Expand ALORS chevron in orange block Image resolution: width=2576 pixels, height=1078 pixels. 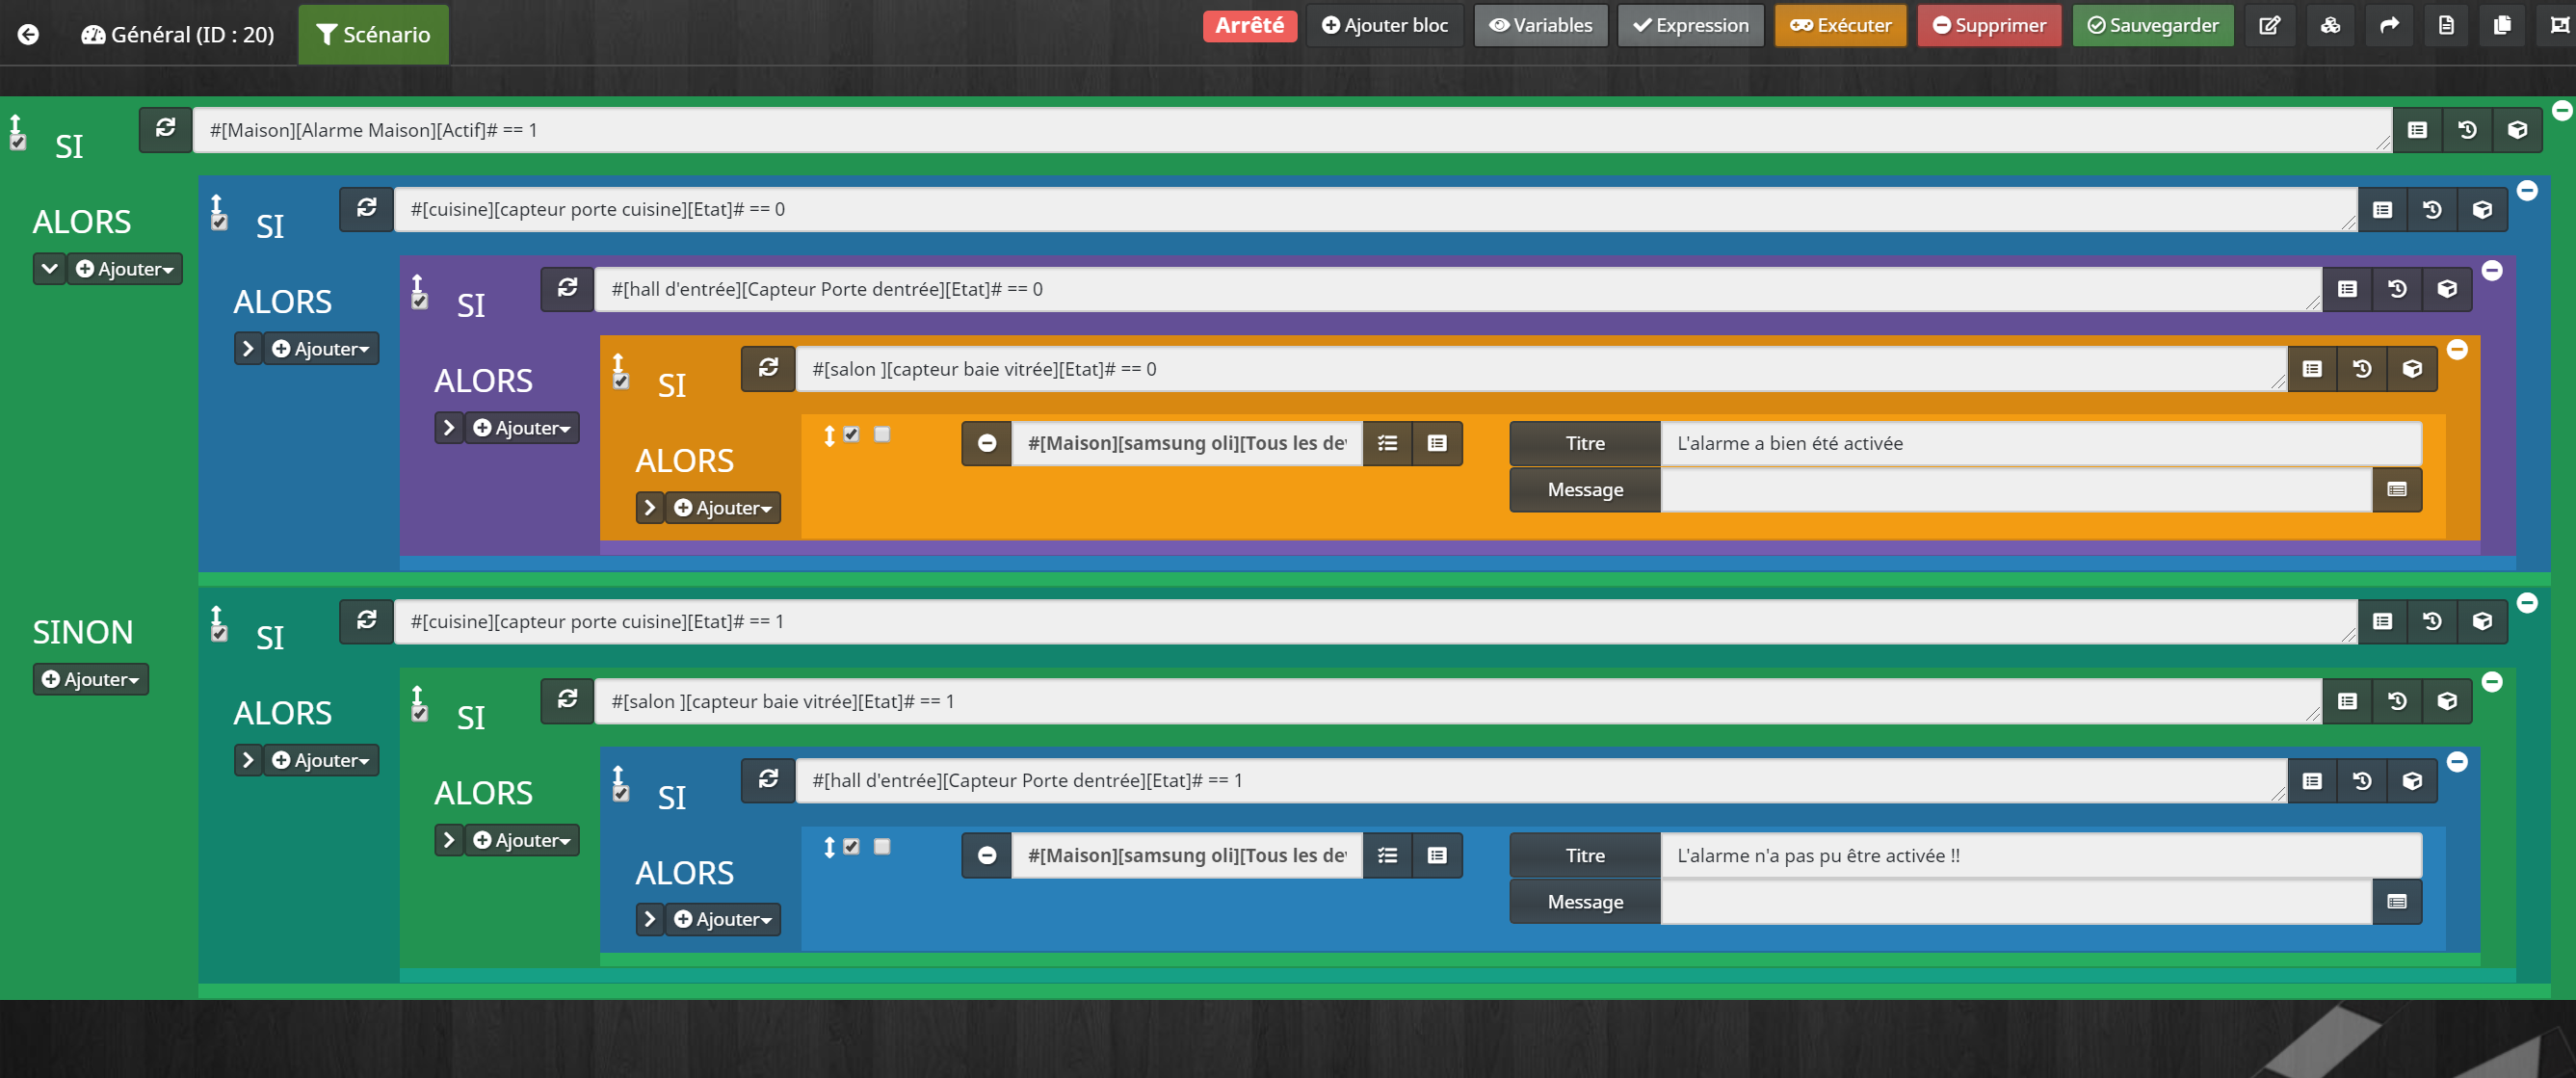[x=650, y=507]
